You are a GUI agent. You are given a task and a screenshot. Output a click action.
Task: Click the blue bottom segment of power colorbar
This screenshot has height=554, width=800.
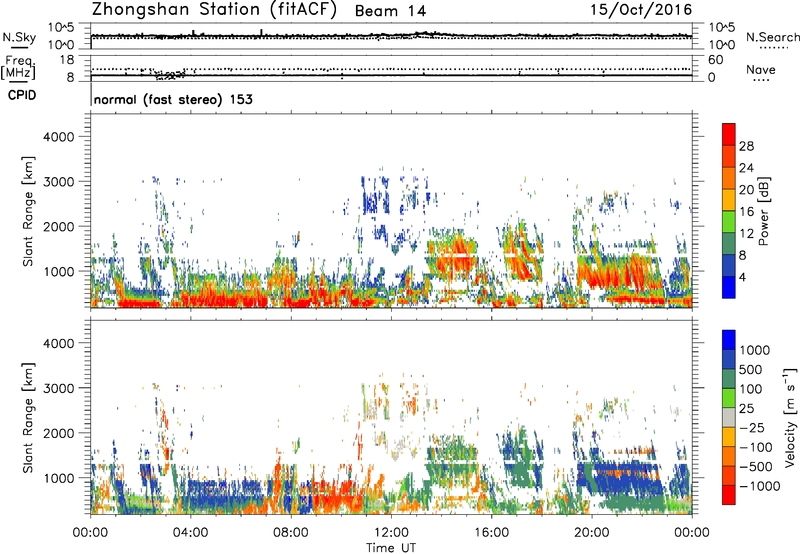pyautogui.click(x=729, y=287)
